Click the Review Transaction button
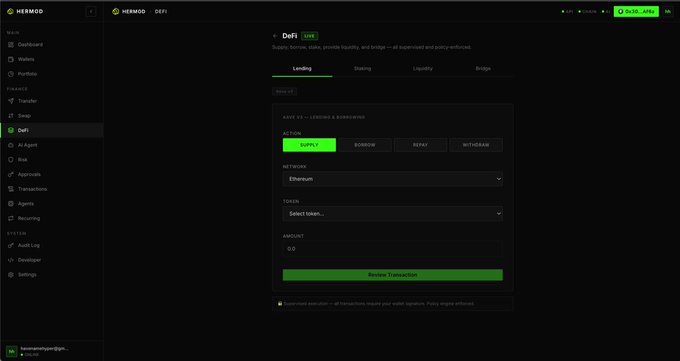Viewport: 680px width, 361px height. (392, 275)
